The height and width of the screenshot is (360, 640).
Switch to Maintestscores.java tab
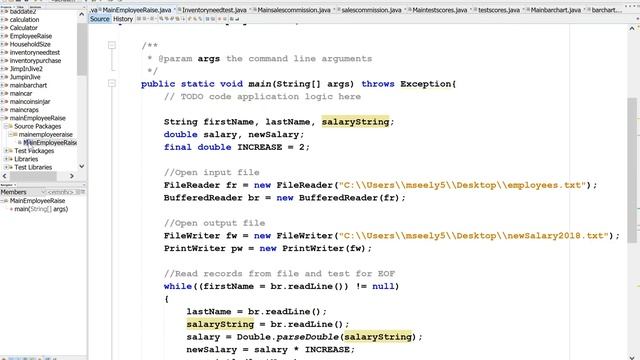point(439,10)
